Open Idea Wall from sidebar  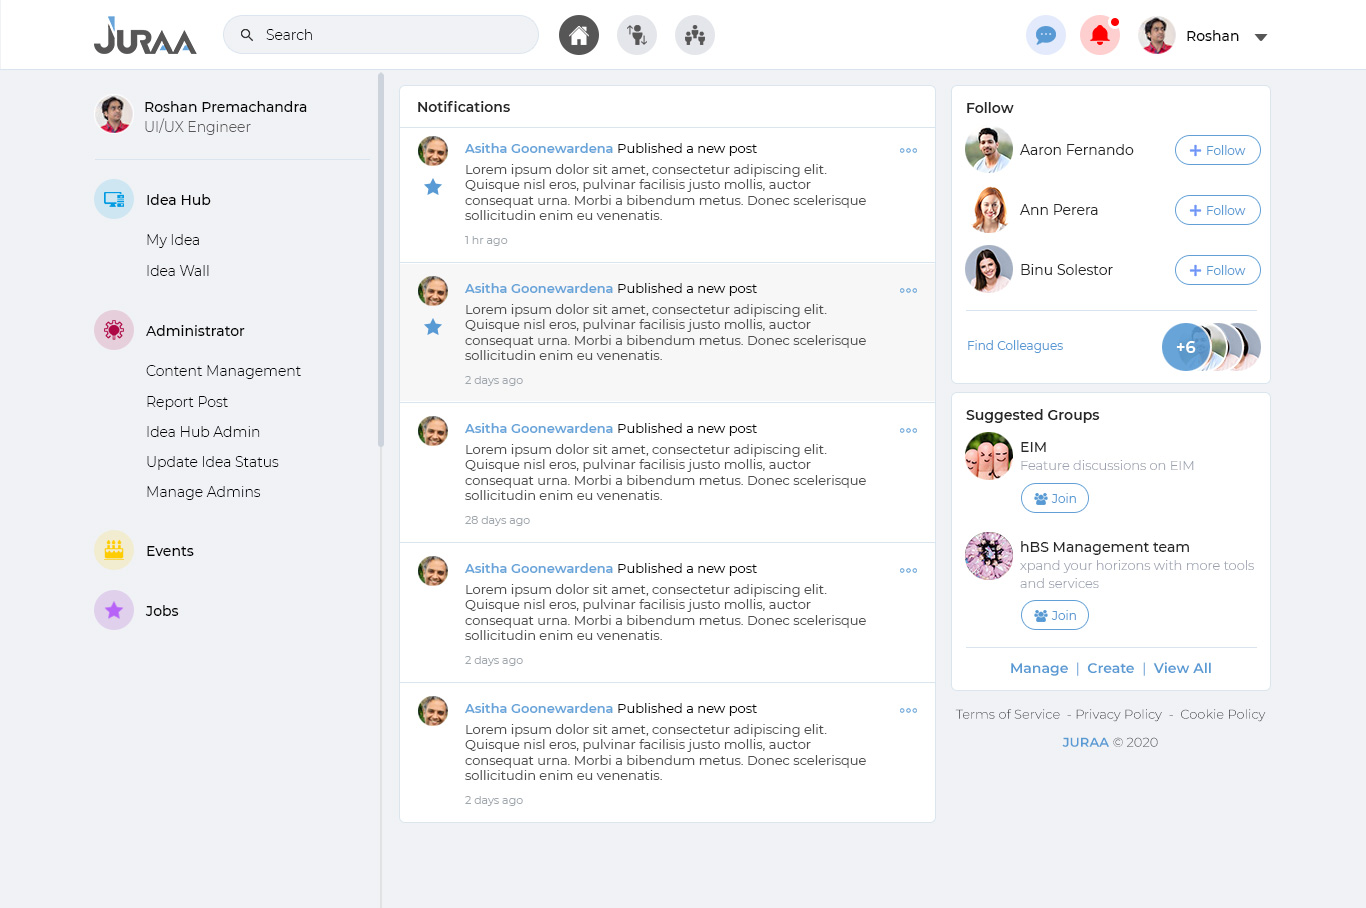point(178,271)
